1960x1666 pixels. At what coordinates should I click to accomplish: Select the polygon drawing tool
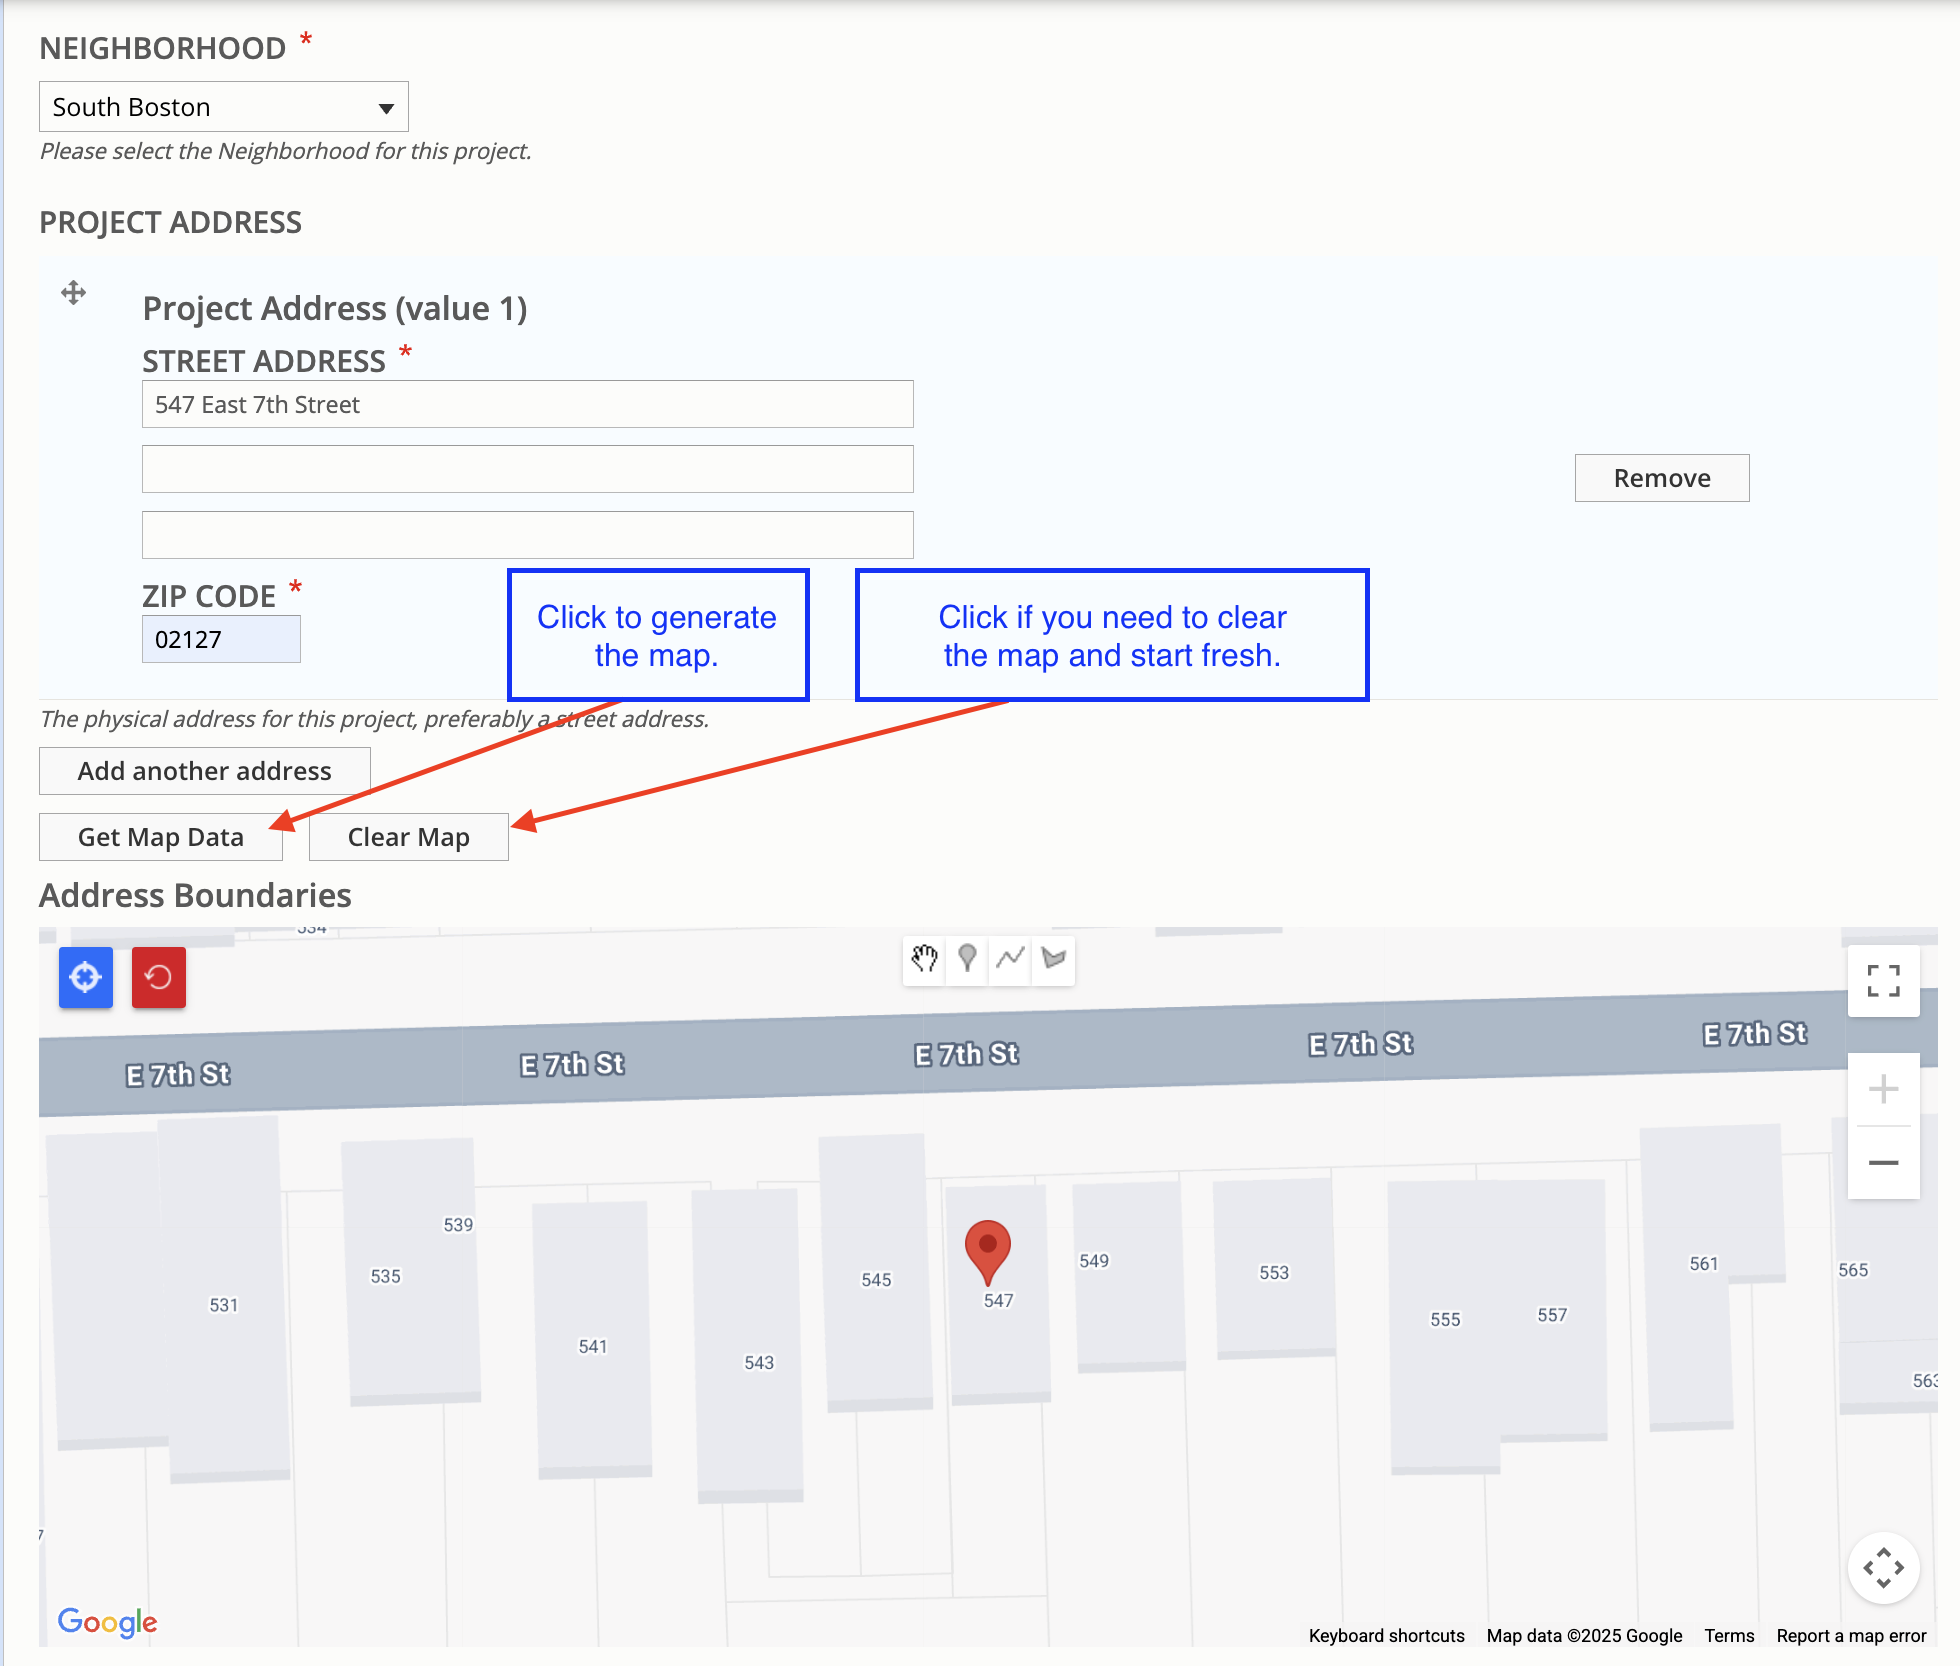(x=1053, y=960)
